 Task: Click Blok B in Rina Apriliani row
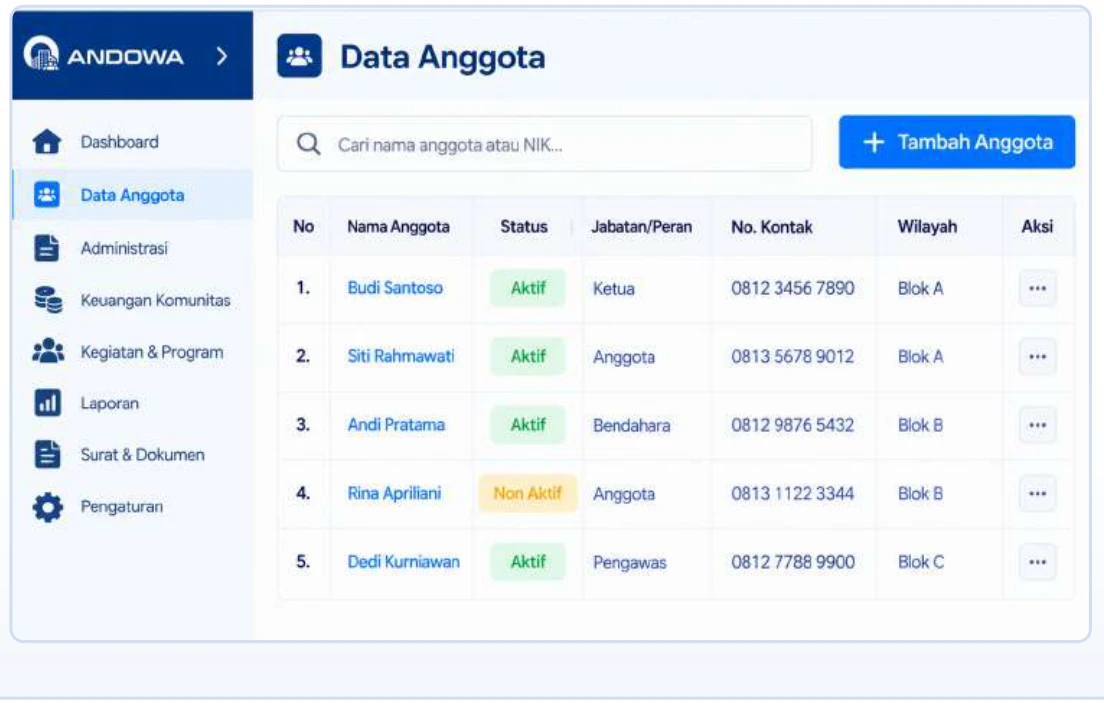click(920, 493)
